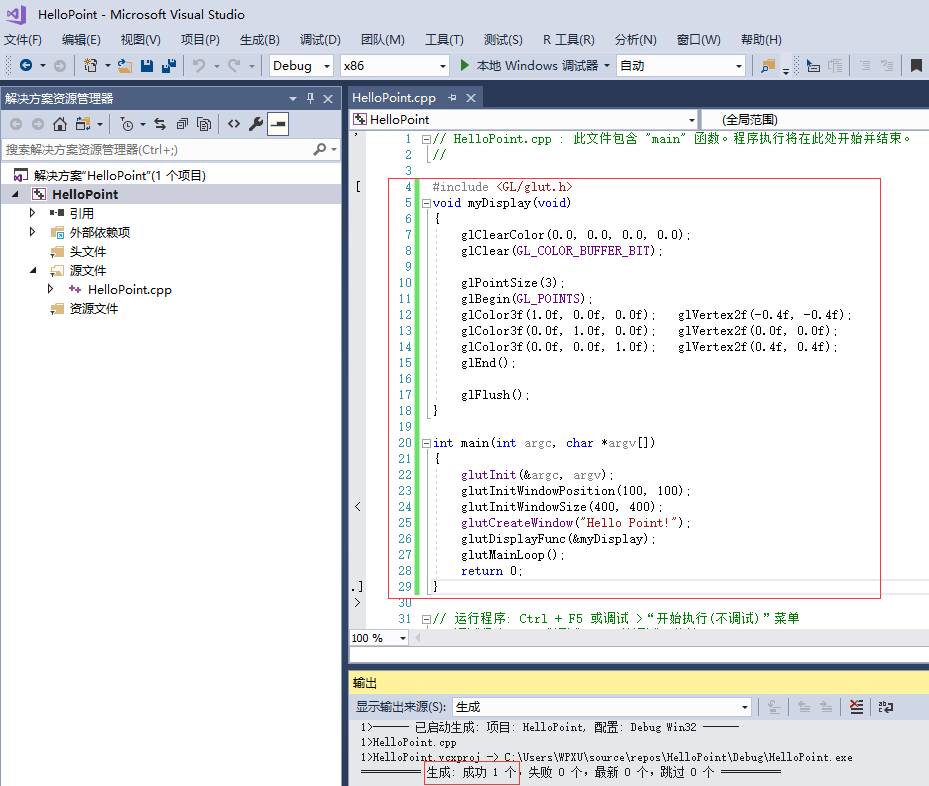Click the View Code angle-brackets icon
Image resolution: width=929 pixels, height=786 pixels.
click(x=234, y=124)
